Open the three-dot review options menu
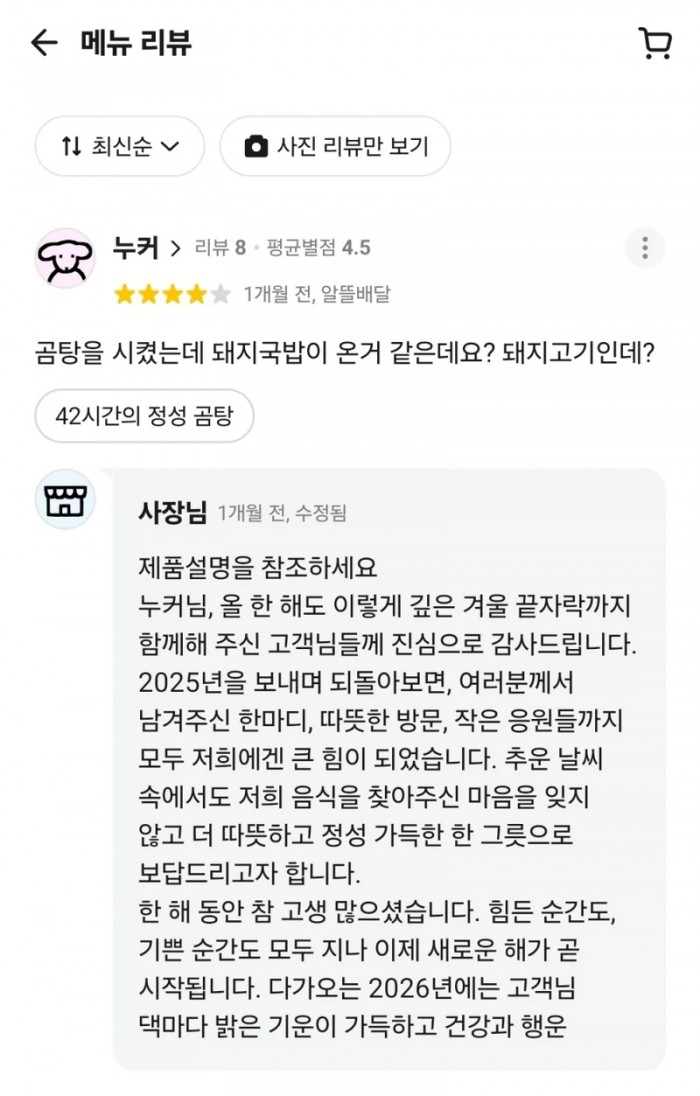Screen dimensions: 700x1096 click(x=645, y=248)
